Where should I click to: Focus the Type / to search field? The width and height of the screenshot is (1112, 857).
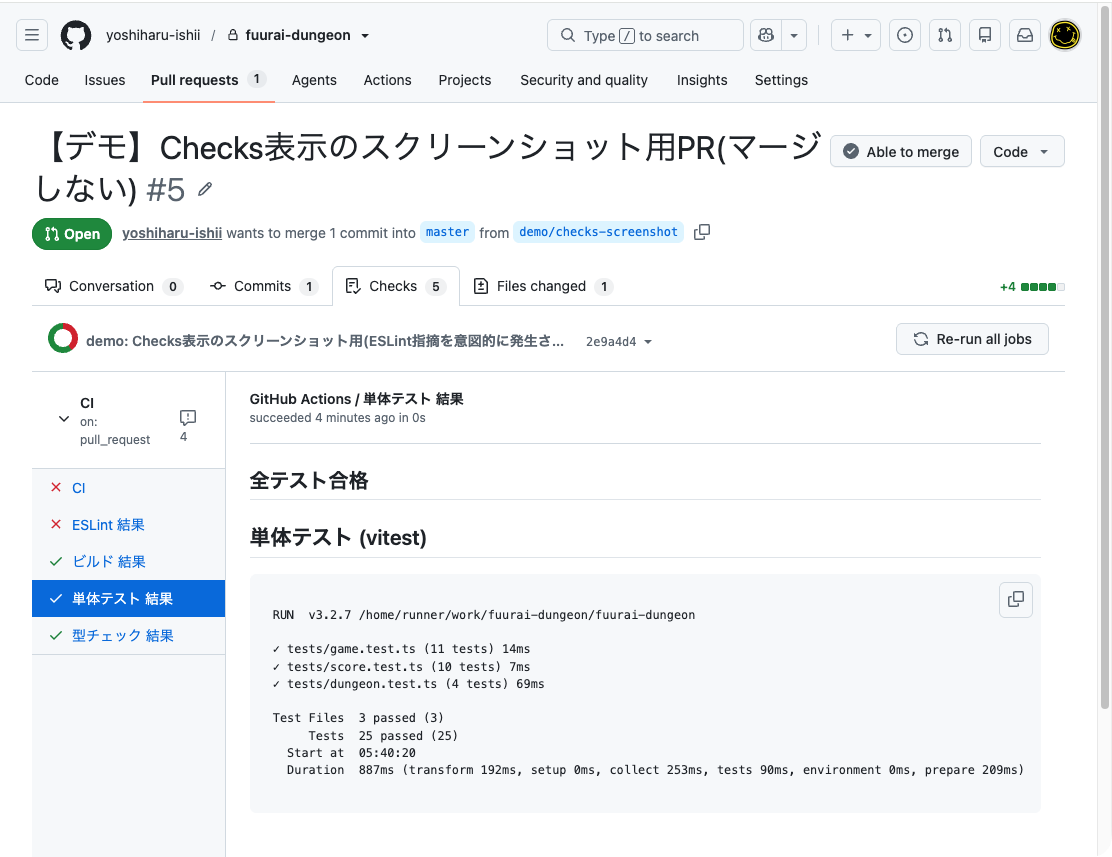point(645,35)
